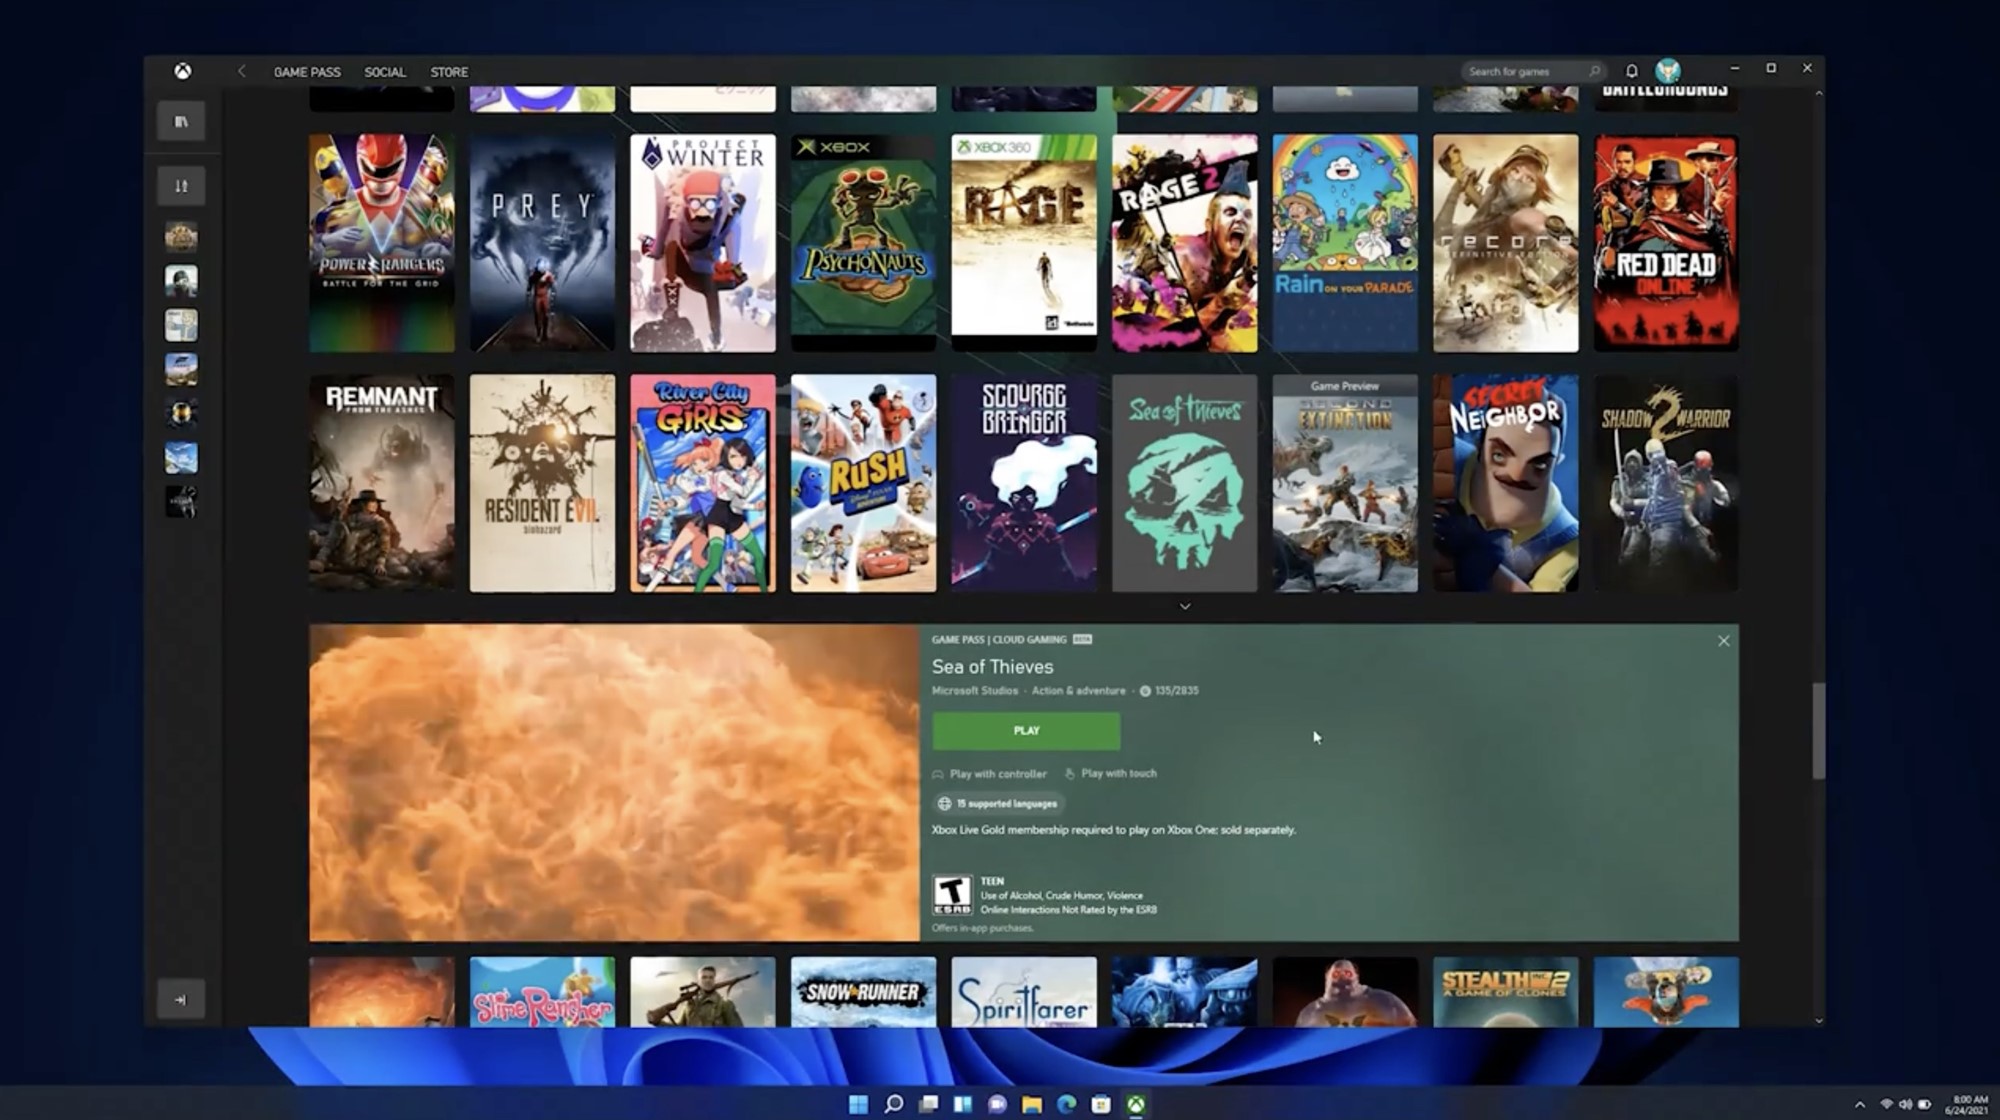Open the Psychonauts game tile
This screenshot has width=2000, height=1120.
[x=864, y=243]
